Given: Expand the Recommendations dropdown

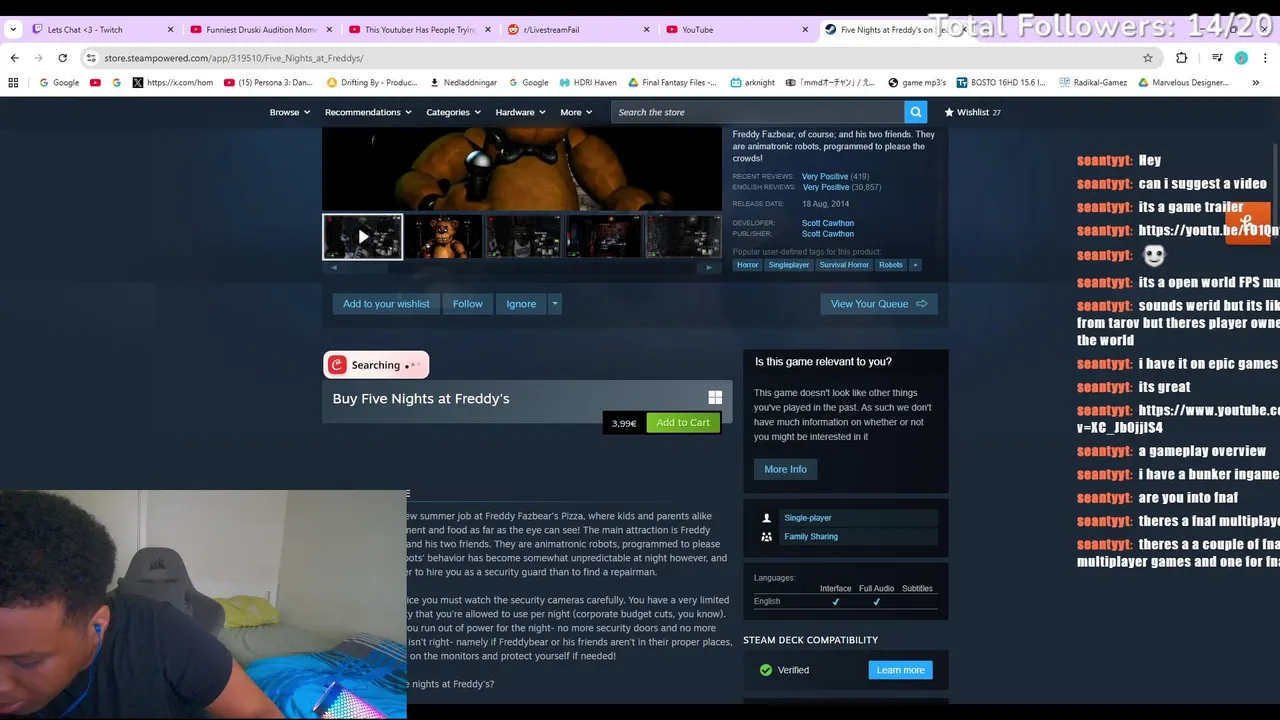Looking at the screenshot, I should [x=368, y=112].
